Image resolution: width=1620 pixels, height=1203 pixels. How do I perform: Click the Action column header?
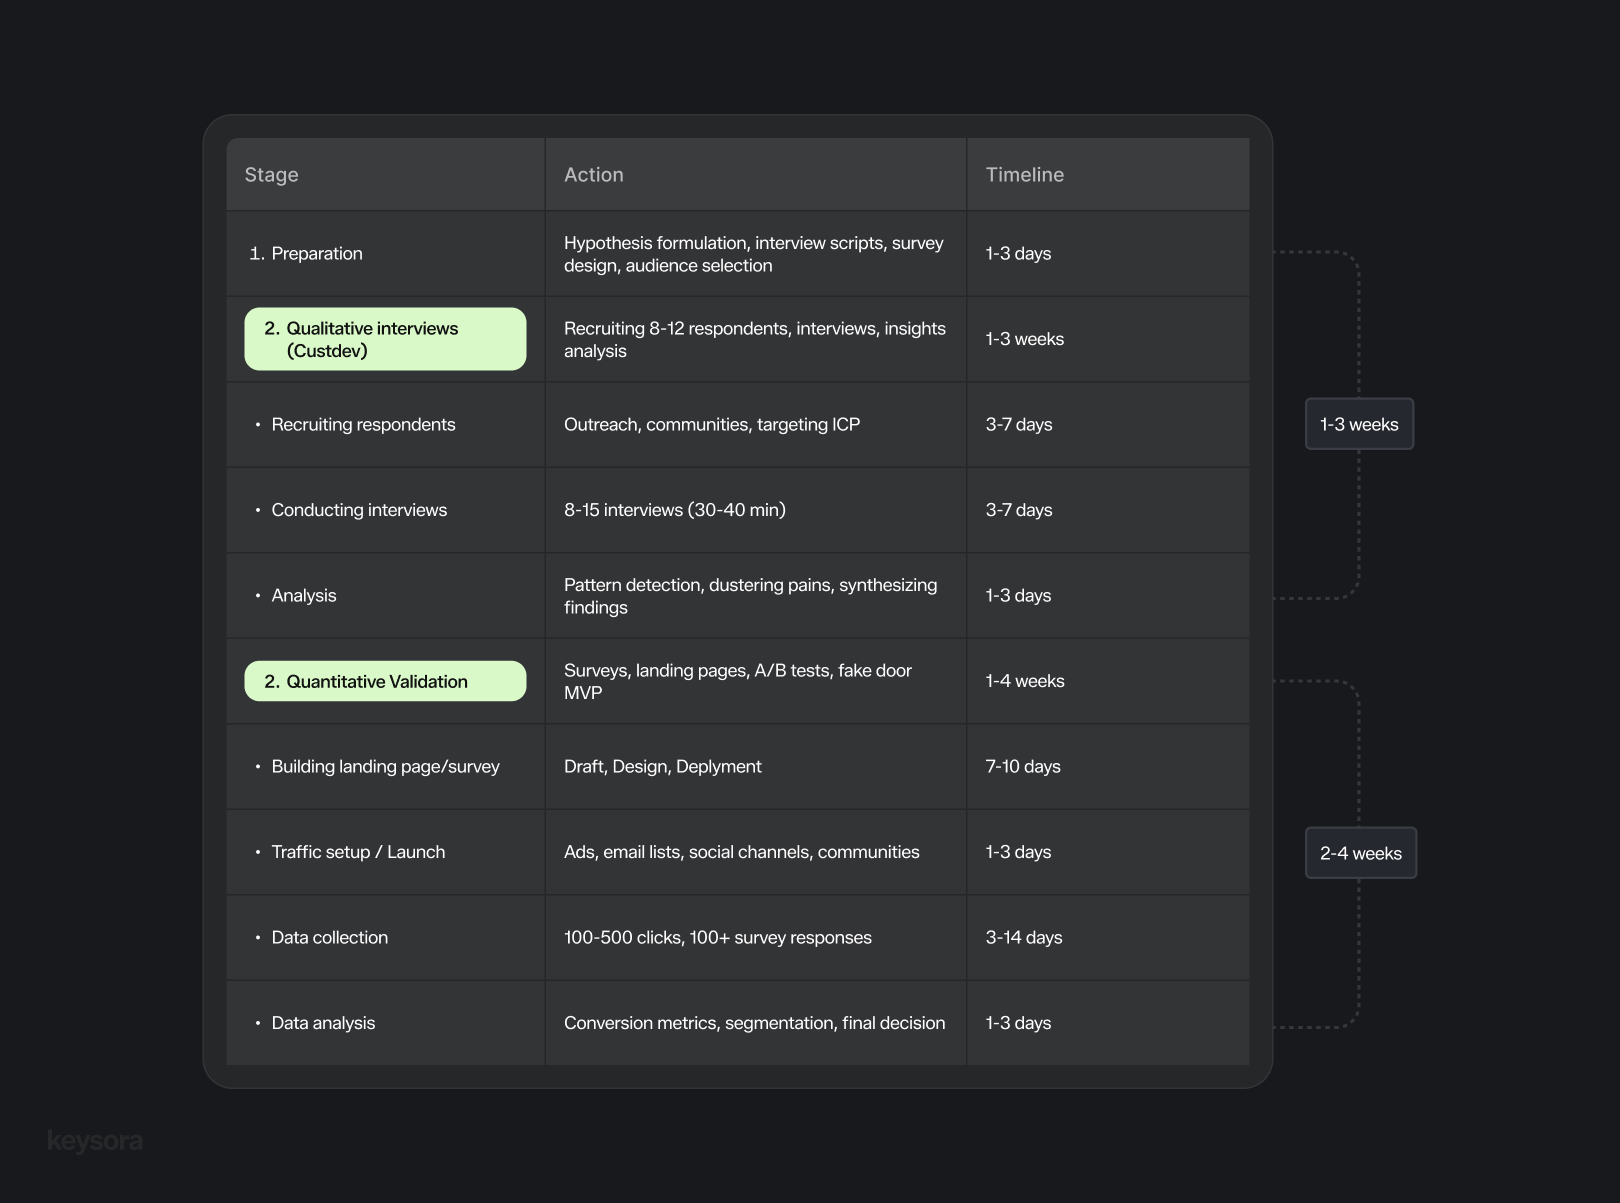pyautogui.click(x=594, y=174)
